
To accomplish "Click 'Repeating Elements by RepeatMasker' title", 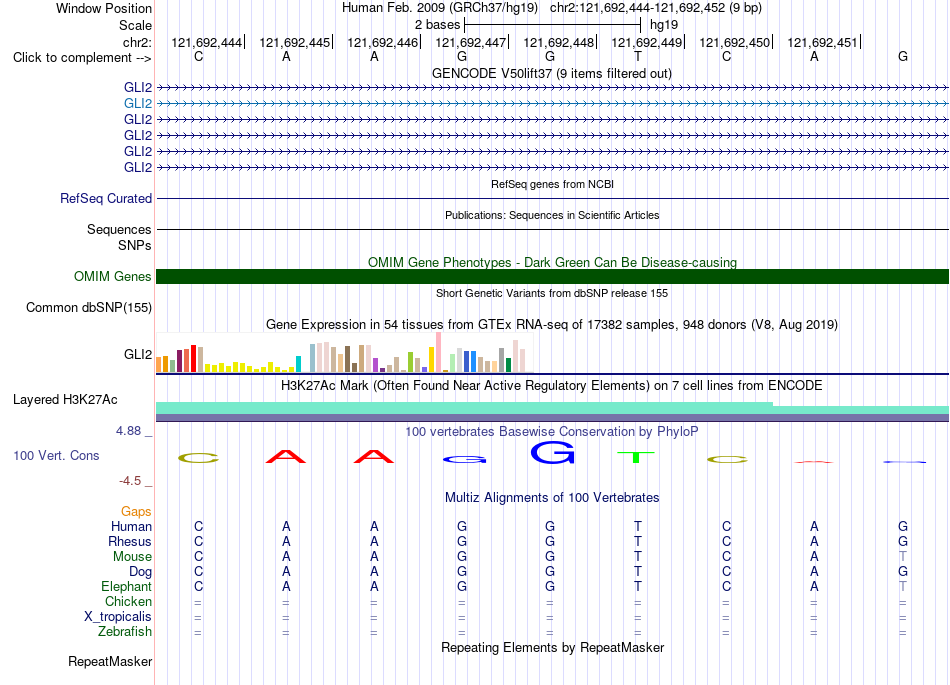I will coord(552,647).
